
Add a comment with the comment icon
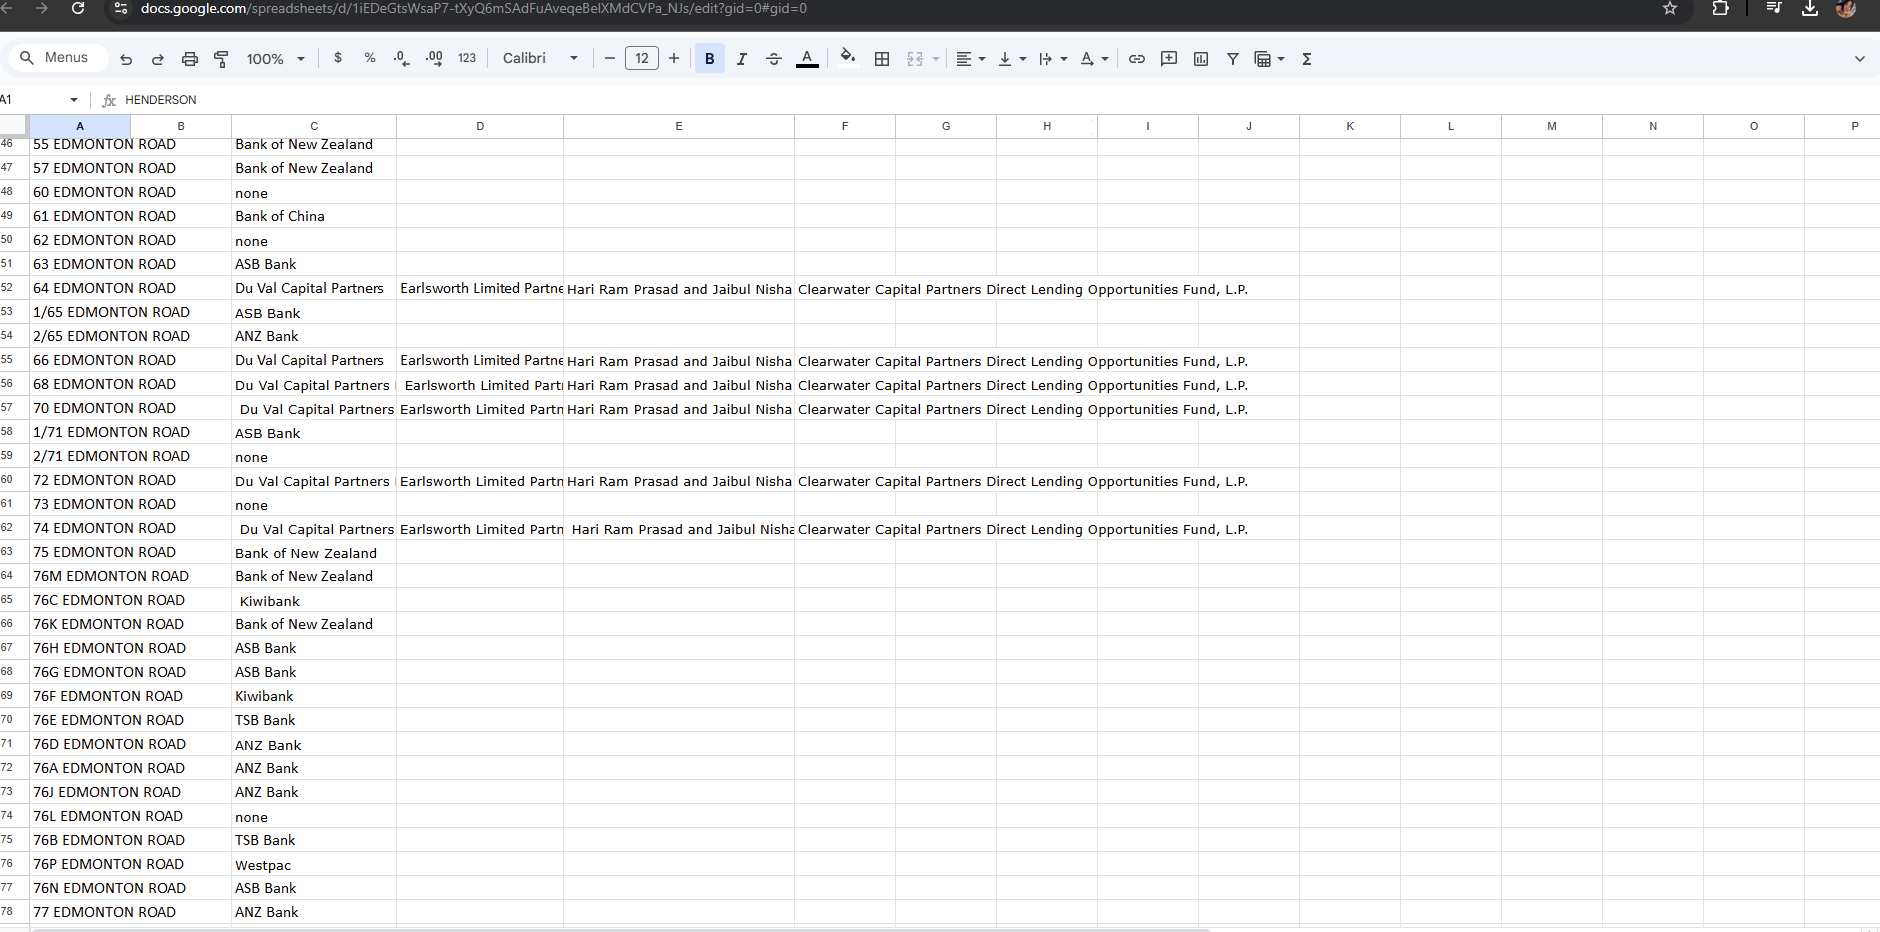coord(1169,59)
